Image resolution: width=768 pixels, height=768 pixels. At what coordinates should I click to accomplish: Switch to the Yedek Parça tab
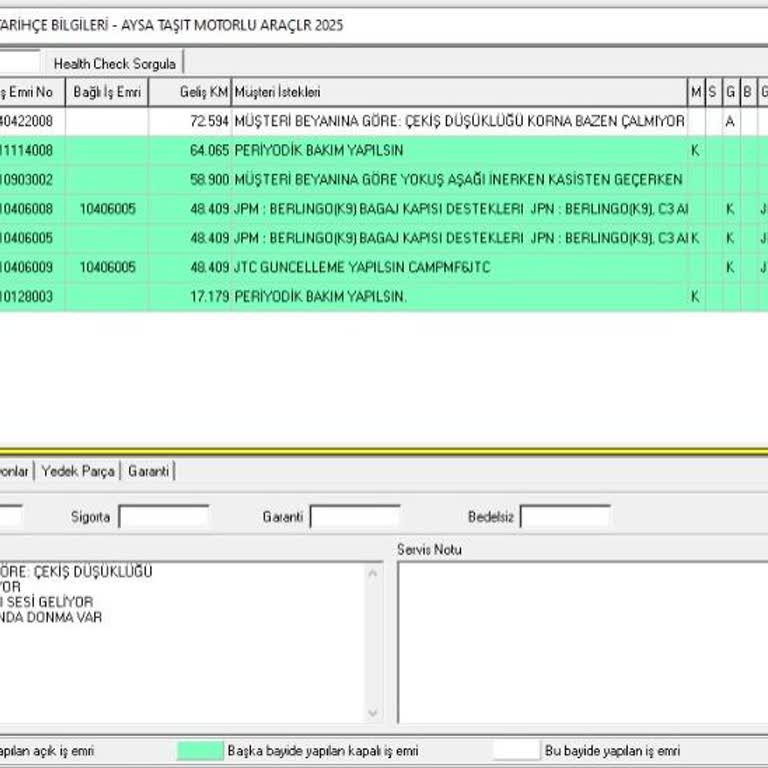(x=78, y=471)
